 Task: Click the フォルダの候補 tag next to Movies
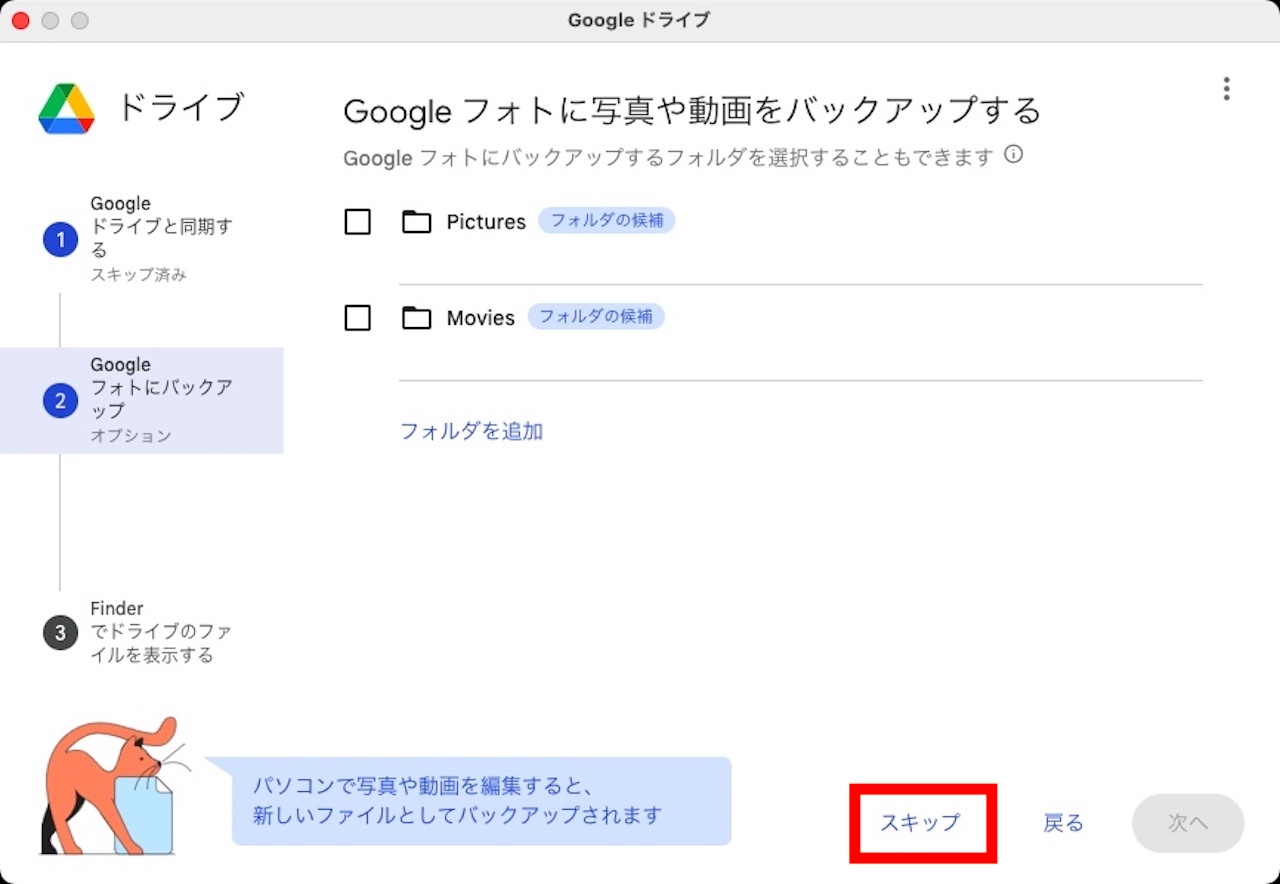coord(596,317)
